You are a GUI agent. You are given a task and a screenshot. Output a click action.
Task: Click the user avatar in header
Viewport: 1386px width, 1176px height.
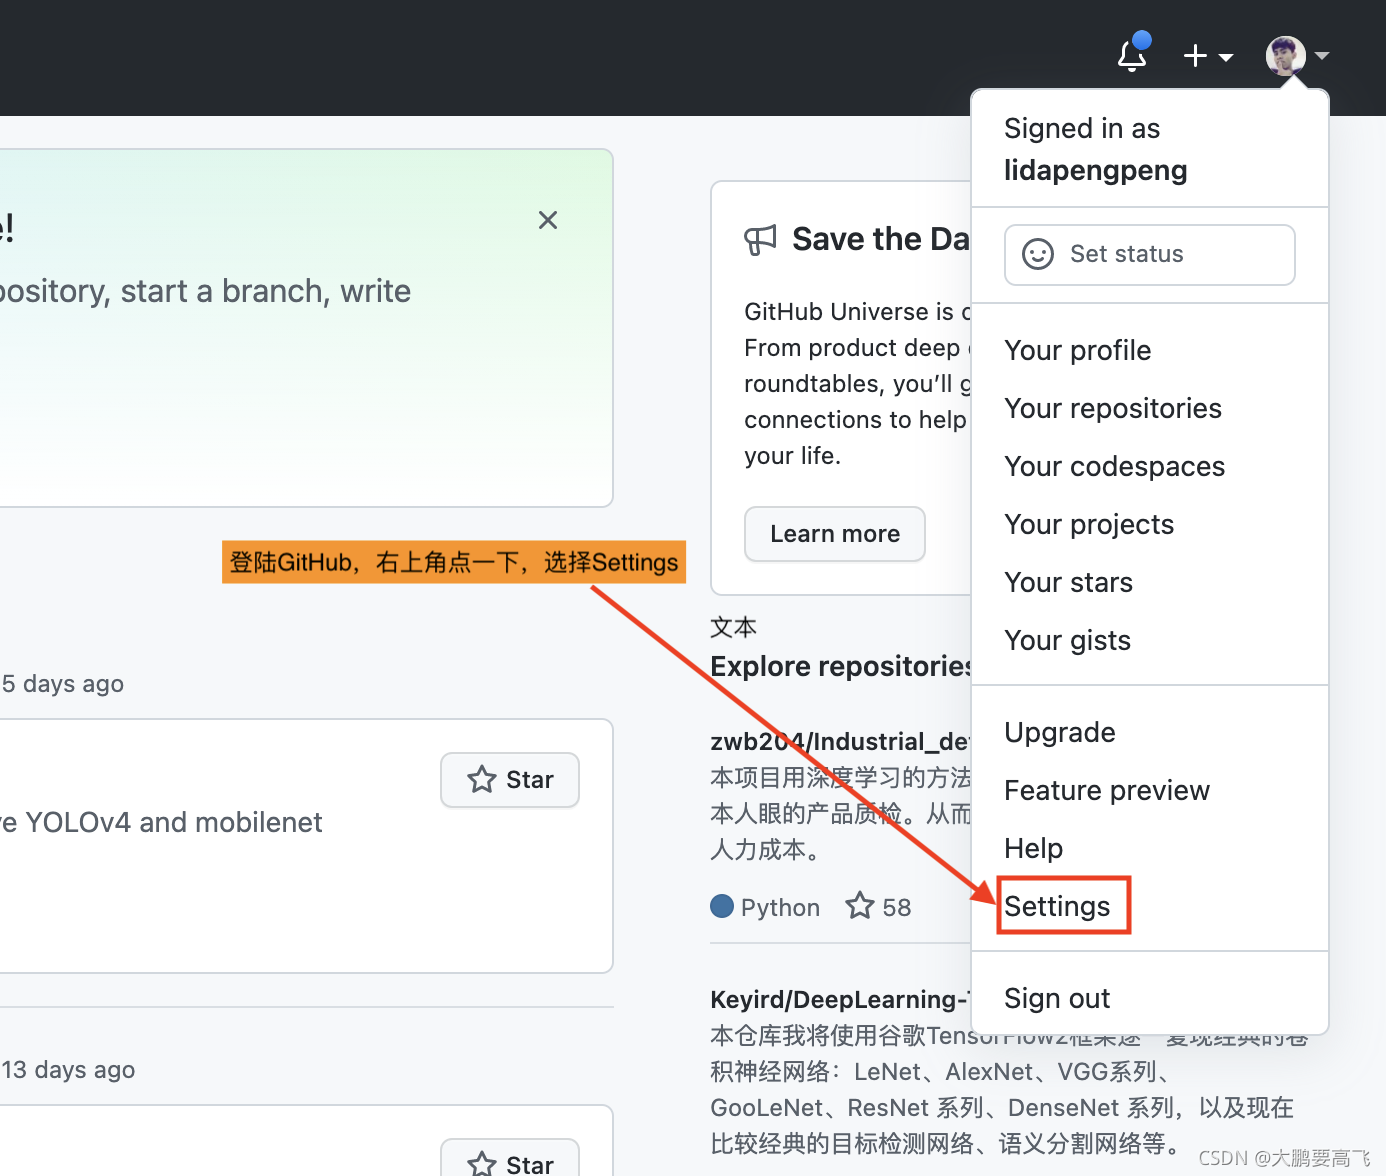(x=1285, y=56)
